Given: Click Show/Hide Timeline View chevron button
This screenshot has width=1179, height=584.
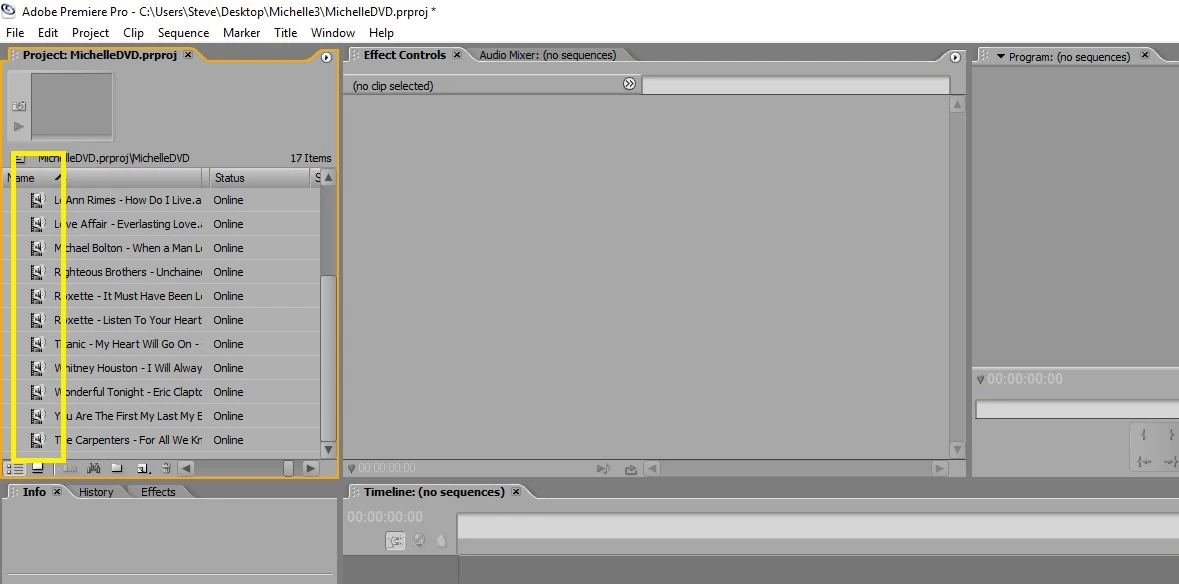Looking at the screenshot, I should [x=629, y=83].
